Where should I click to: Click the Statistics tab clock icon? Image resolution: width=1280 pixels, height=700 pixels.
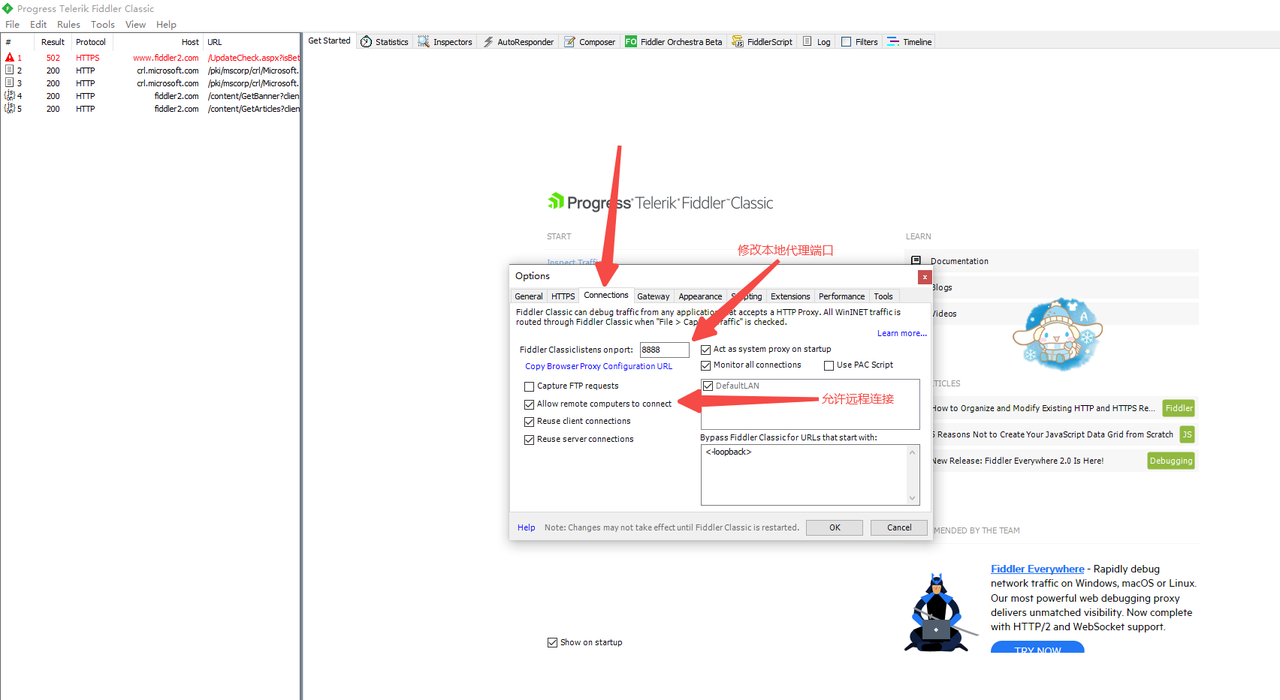tap(366, 42)
